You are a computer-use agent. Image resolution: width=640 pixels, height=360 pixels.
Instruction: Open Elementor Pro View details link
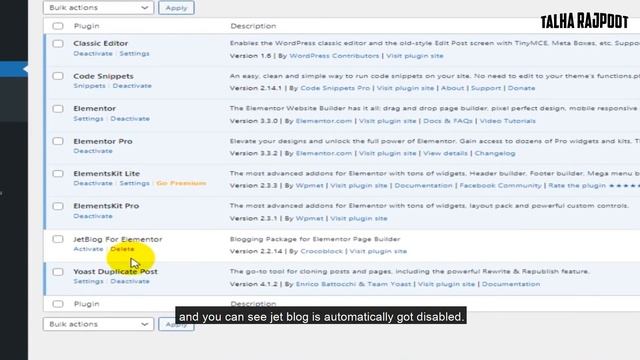point(445,153)
